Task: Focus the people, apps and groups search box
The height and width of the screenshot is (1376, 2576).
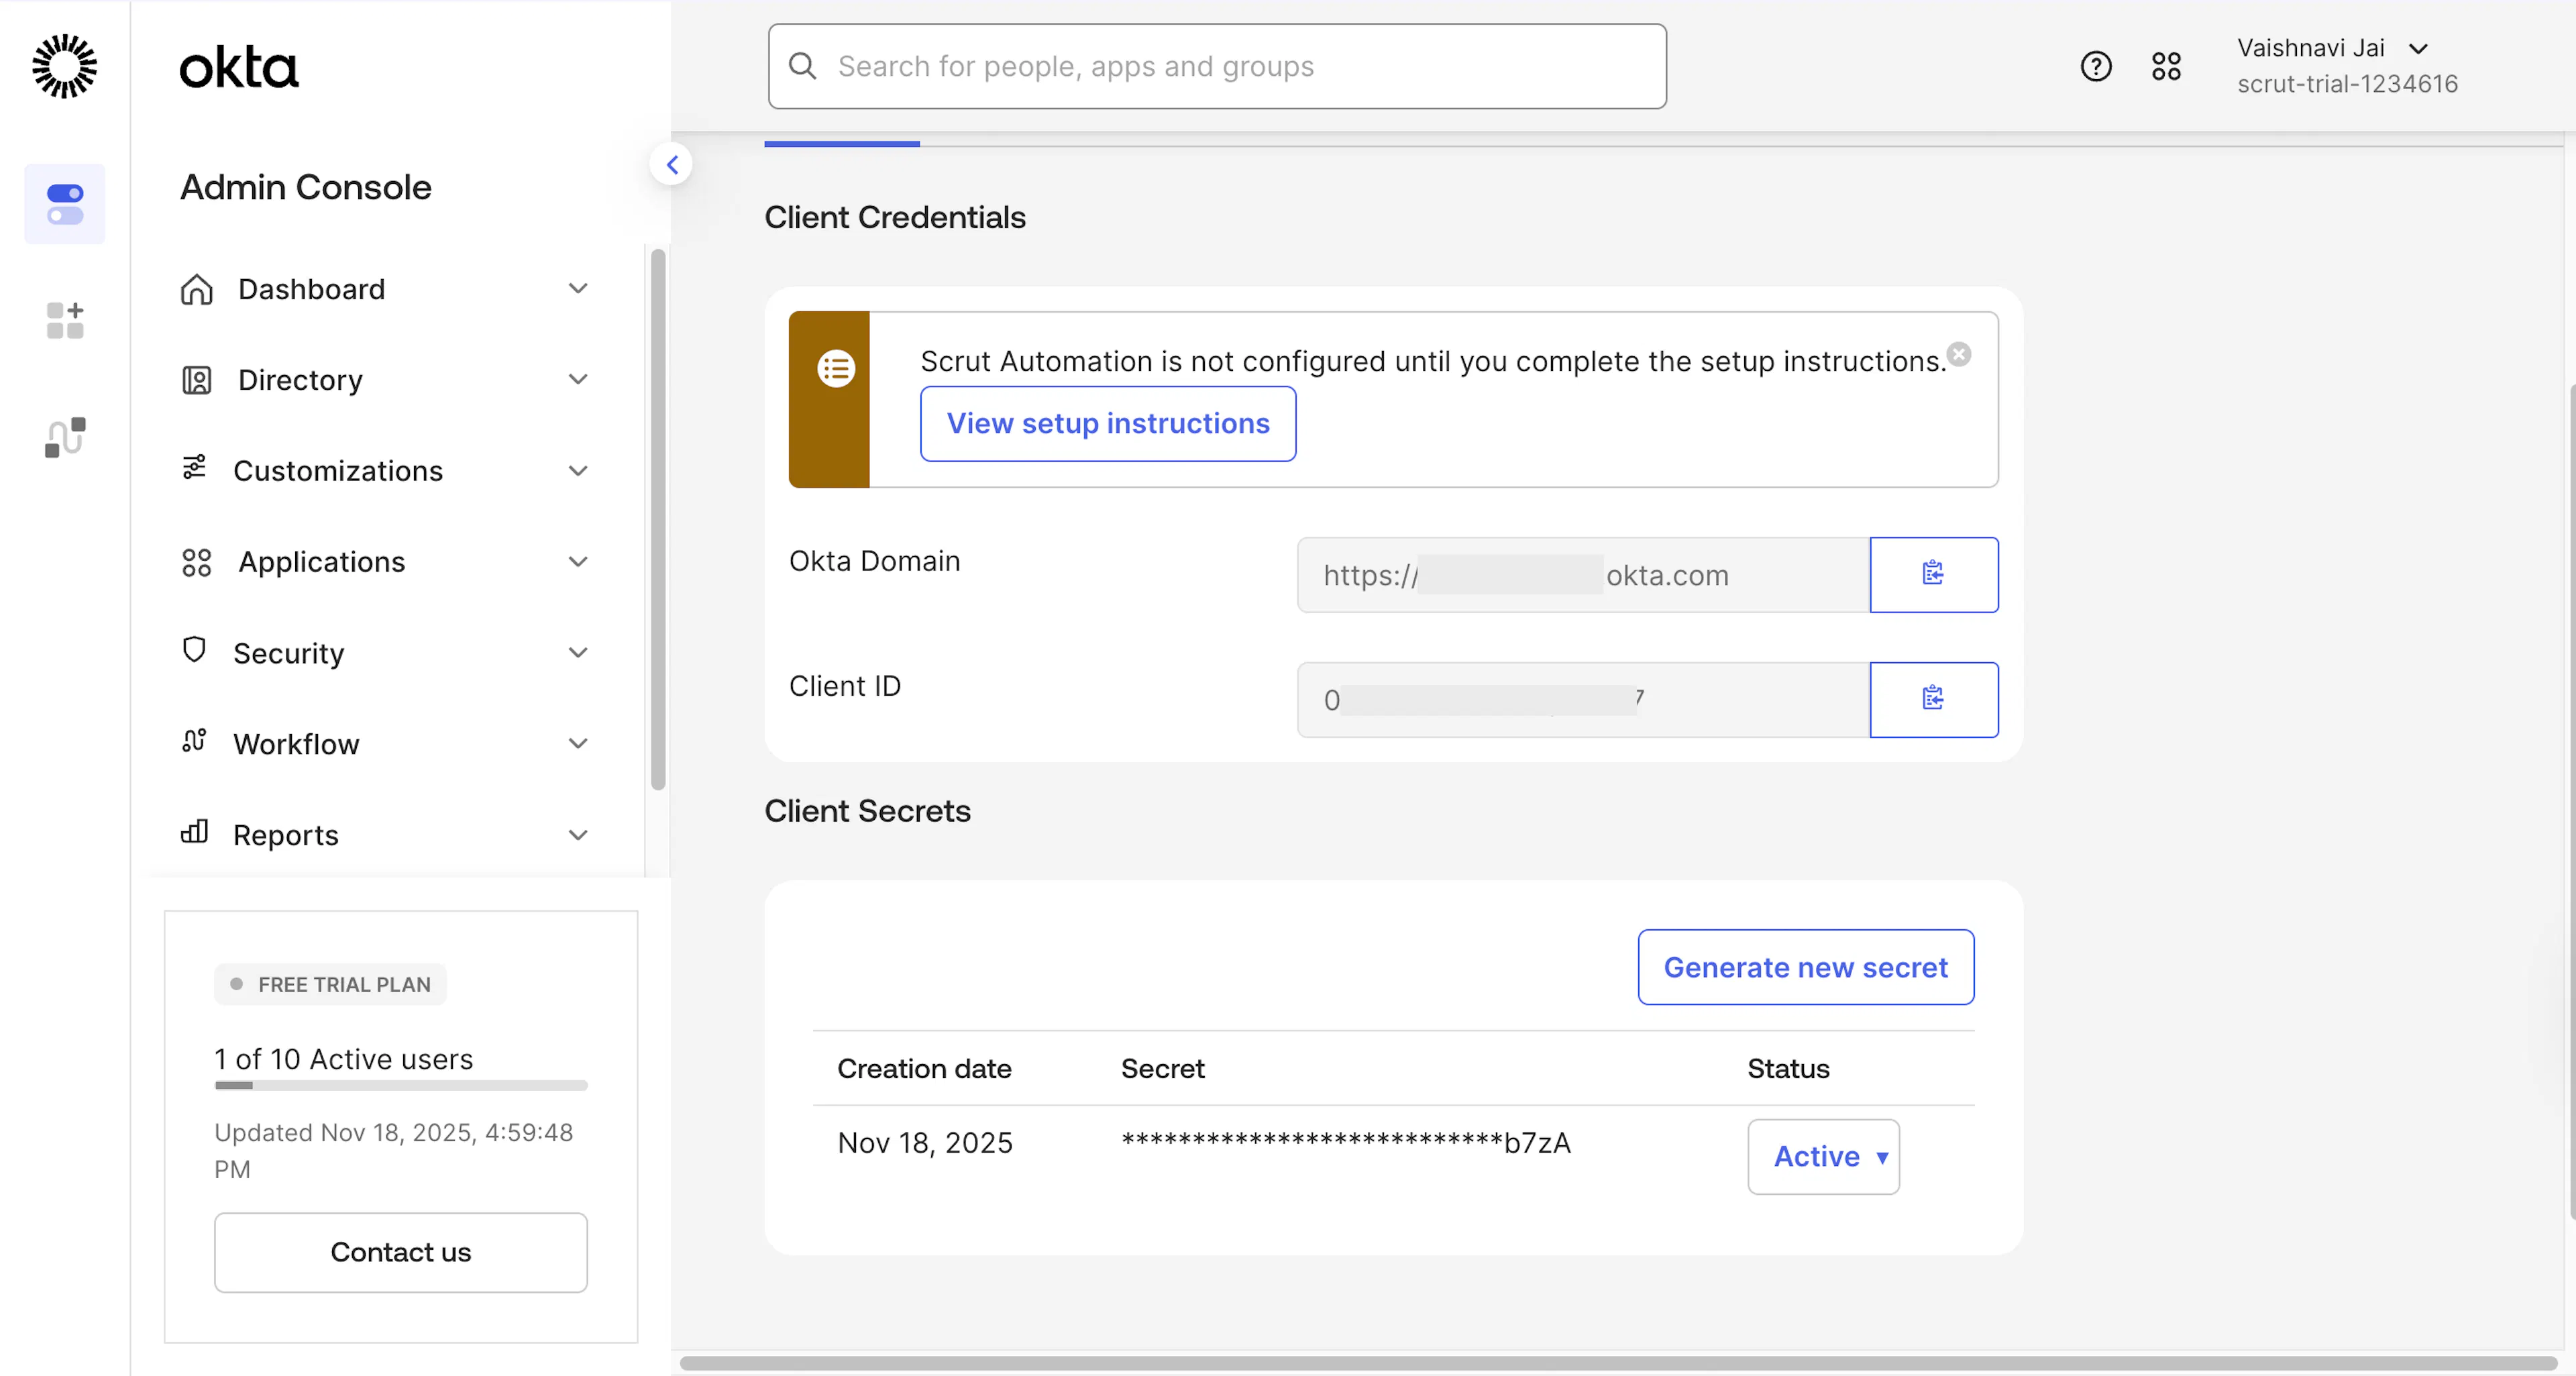Action: (x=1217, y=66)
